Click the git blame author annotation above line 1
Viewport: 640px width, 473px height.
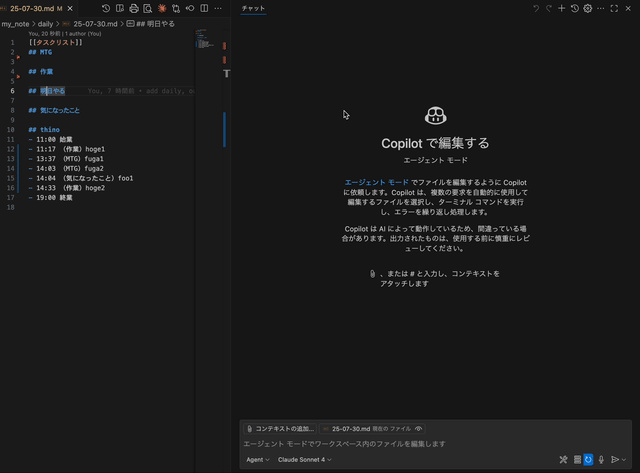click(x=65, y=34)
